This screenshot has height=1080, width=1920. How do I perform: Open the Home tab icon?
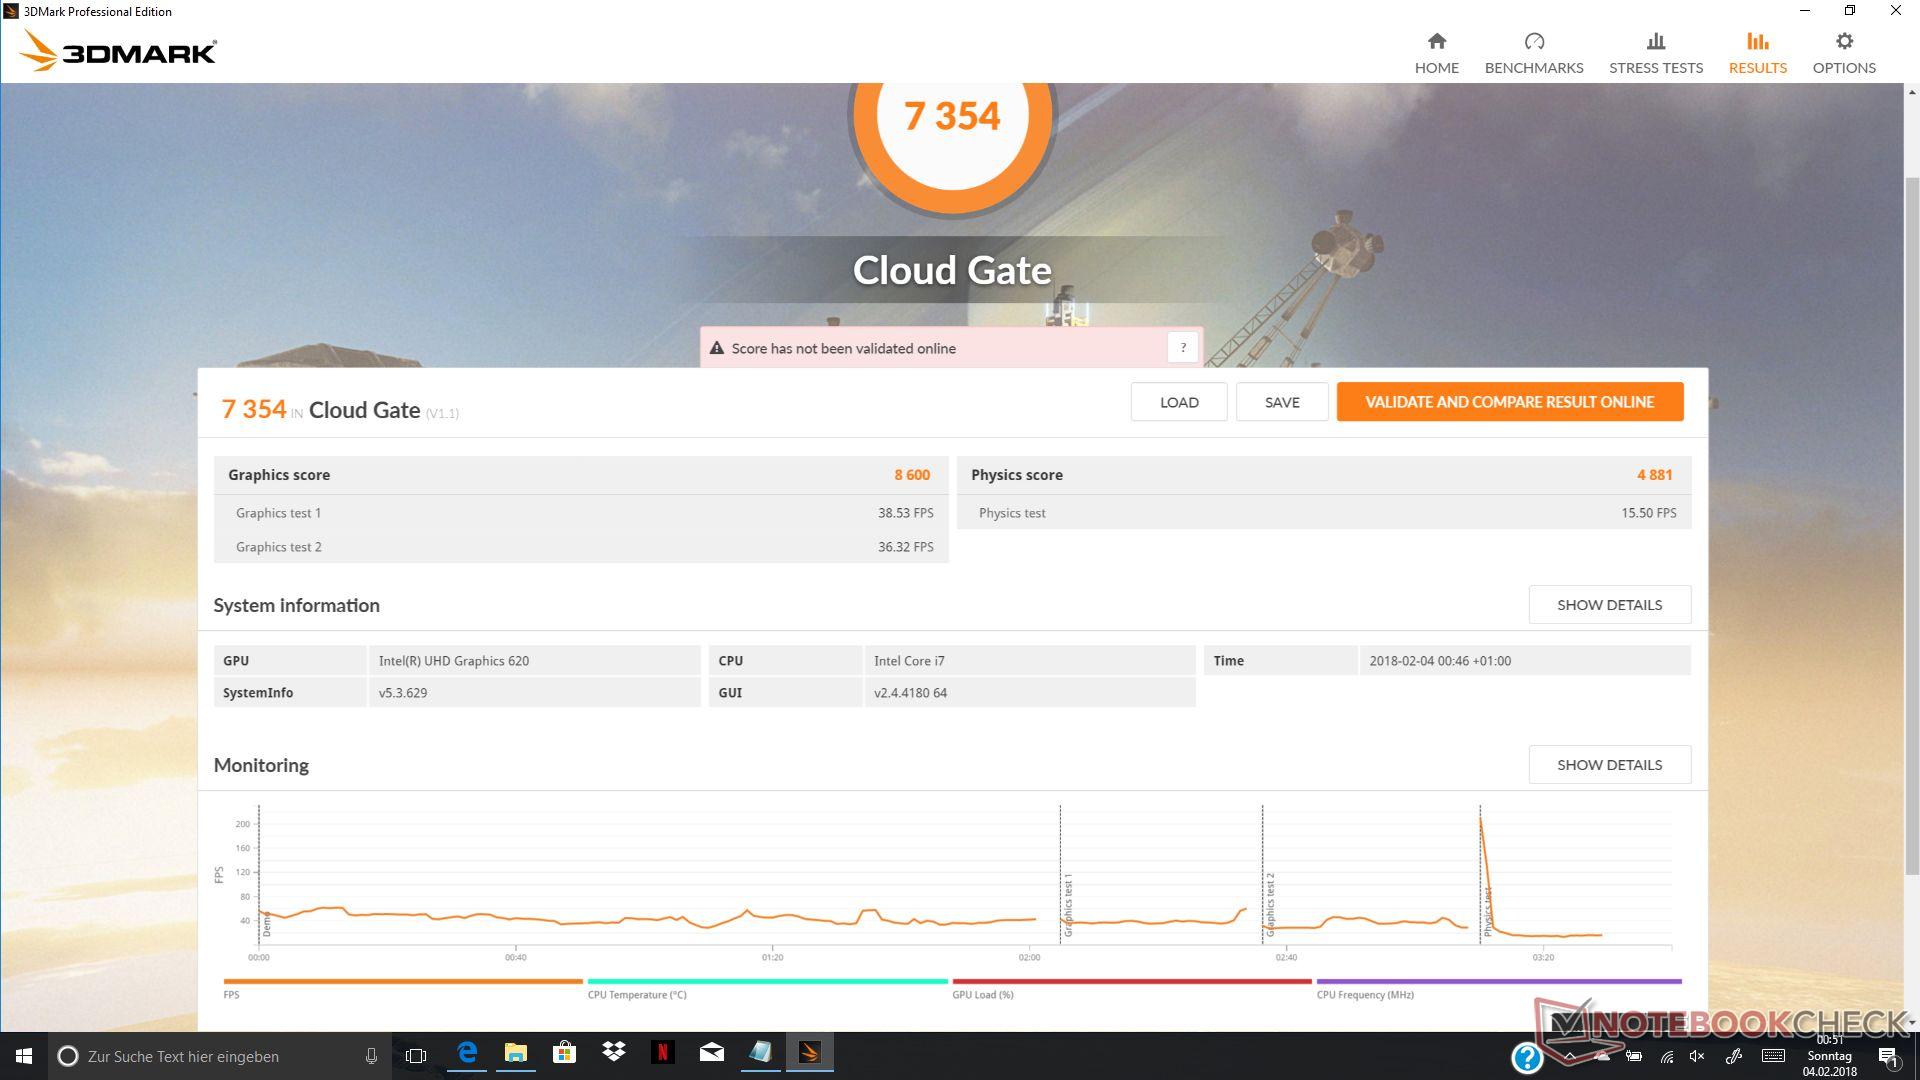coord(1436,42)
